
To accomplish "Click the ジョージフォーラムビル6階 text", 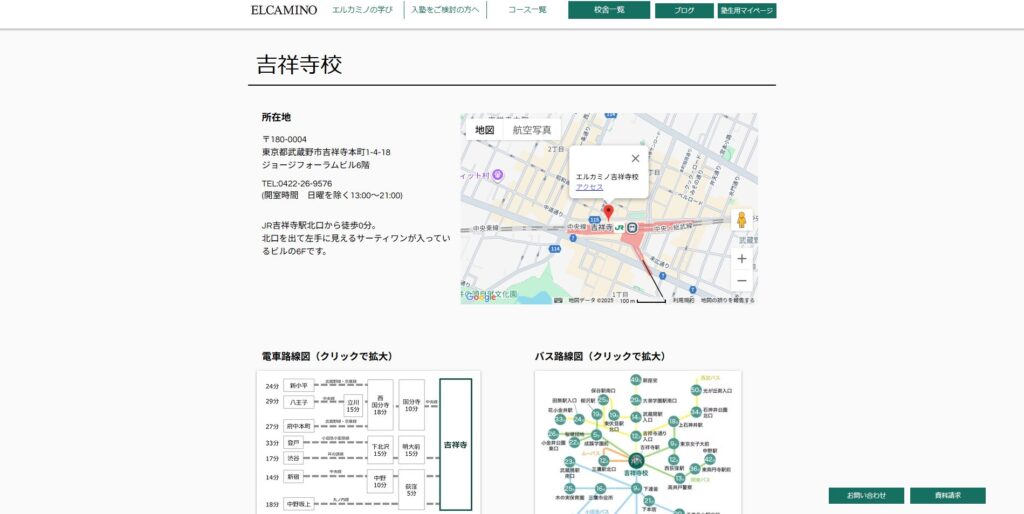I will click(315, 165).
